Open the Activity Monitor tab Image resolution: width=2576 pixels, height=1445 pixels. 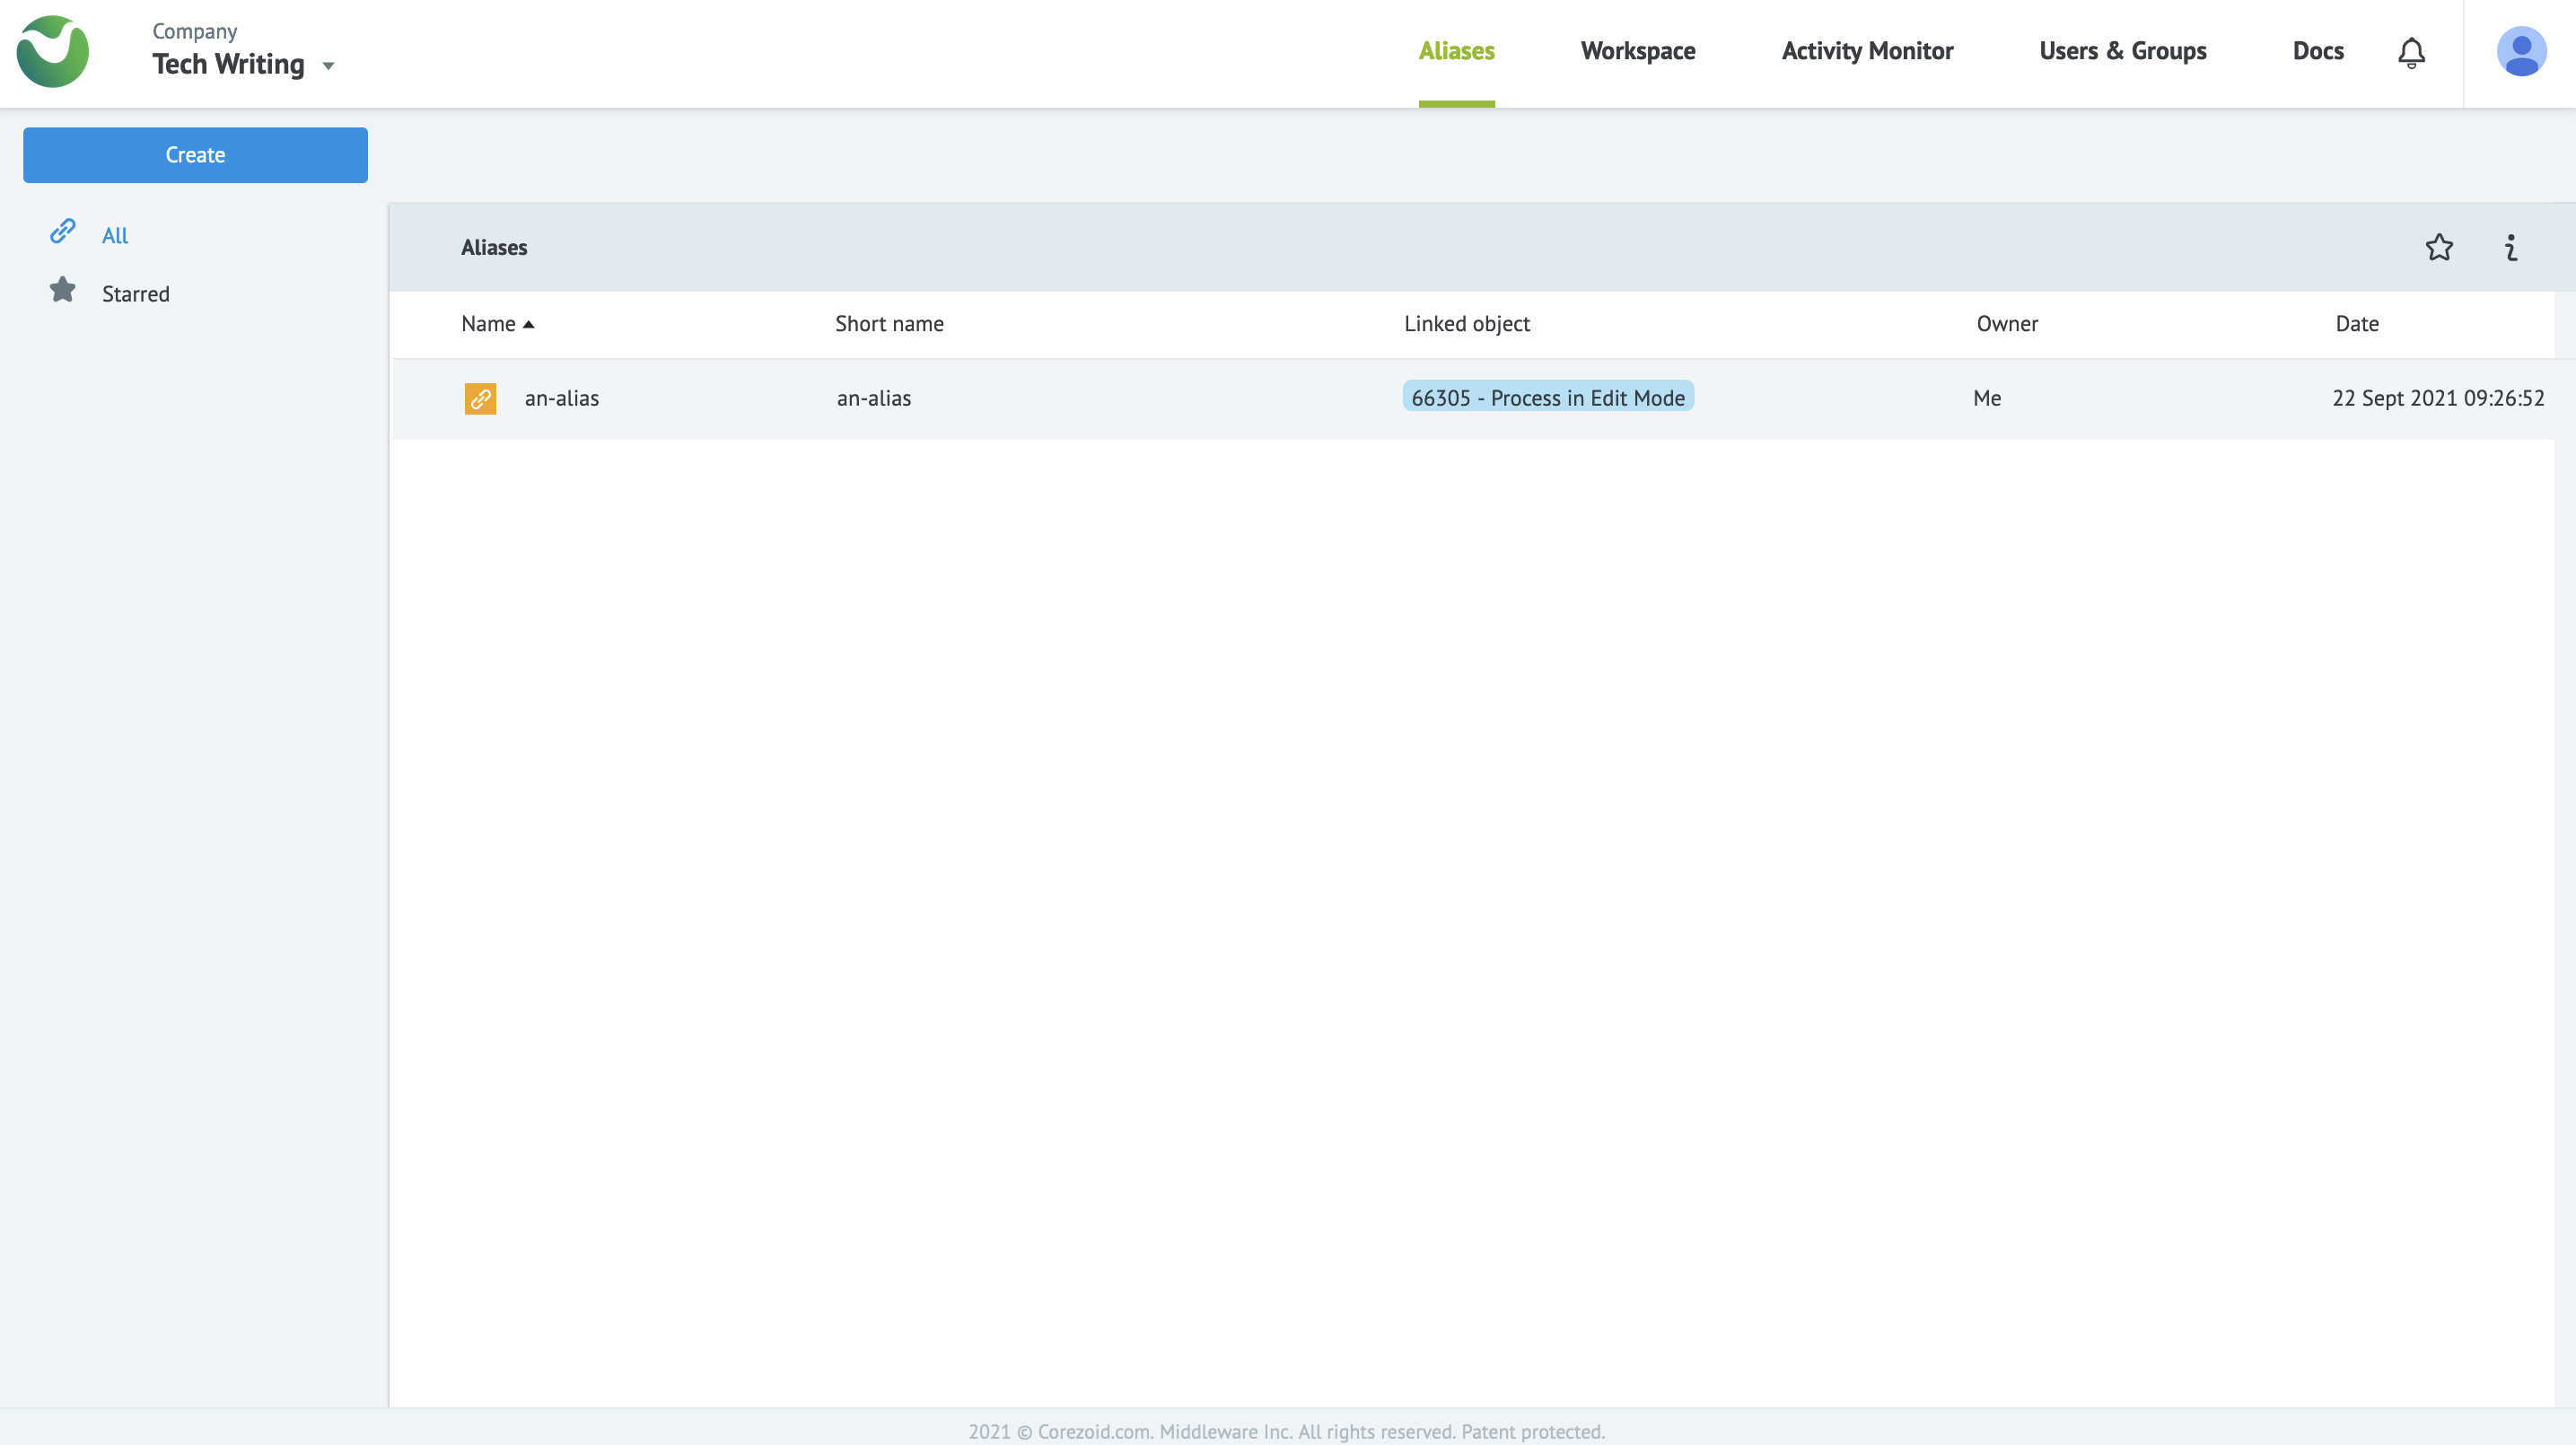click(1866, 51)
